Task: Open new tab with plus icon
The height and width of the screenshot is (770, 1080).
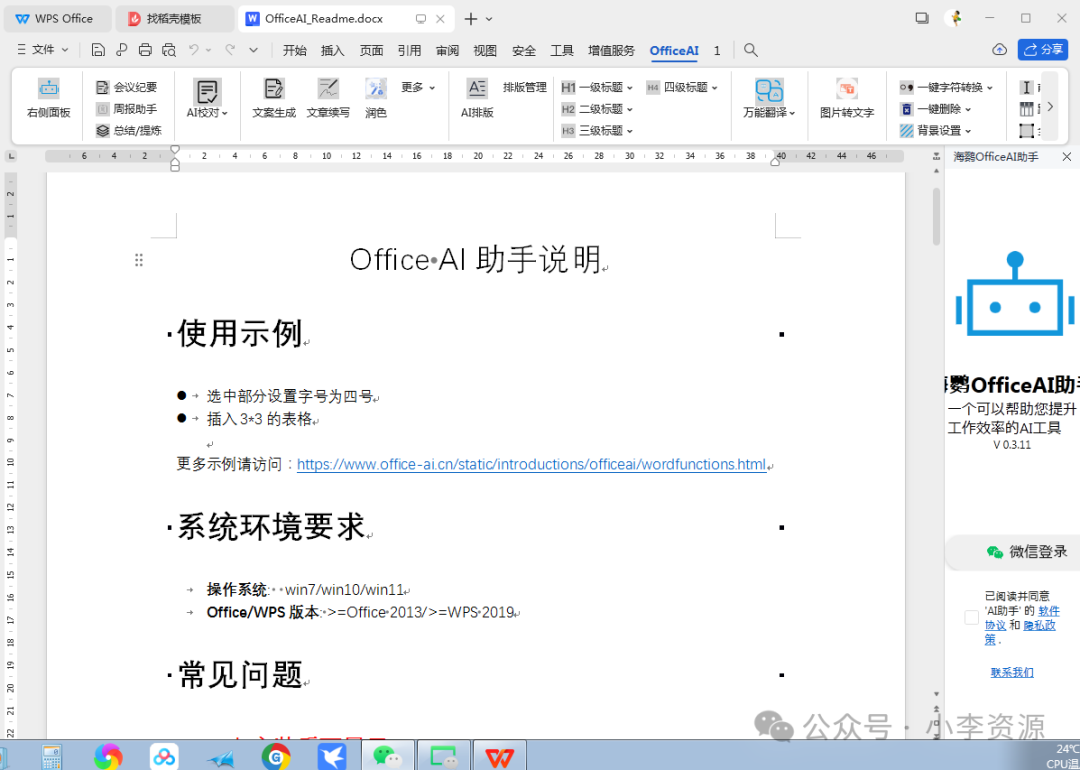Action: click(x=470, y=19)
